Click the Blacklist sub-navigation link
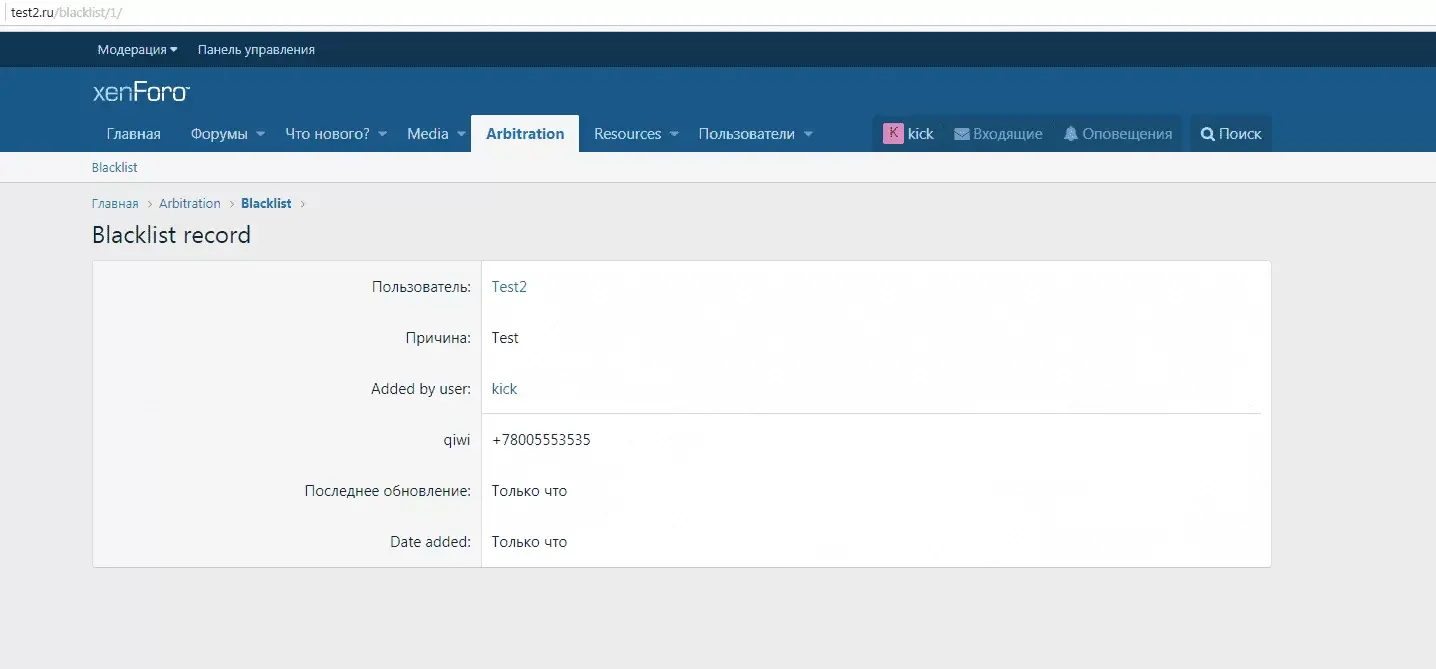The image size is (1436, 669). click(x=115, y=167)
